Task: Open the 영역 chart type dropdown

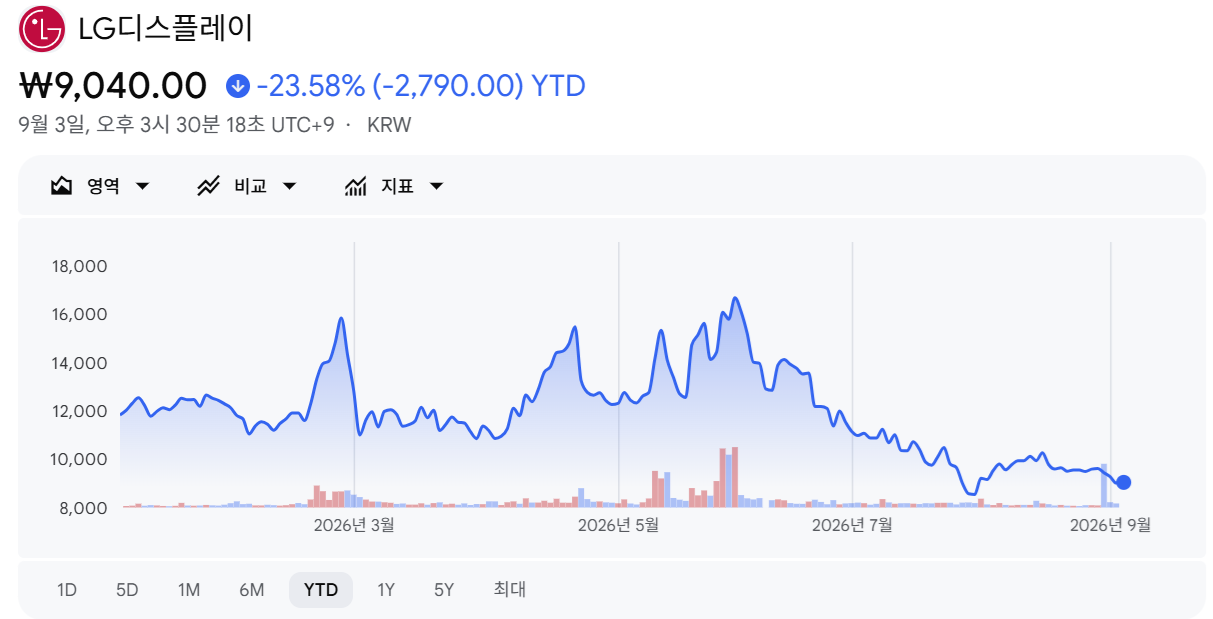Action: pyautogui.click(x=101, y=186)
